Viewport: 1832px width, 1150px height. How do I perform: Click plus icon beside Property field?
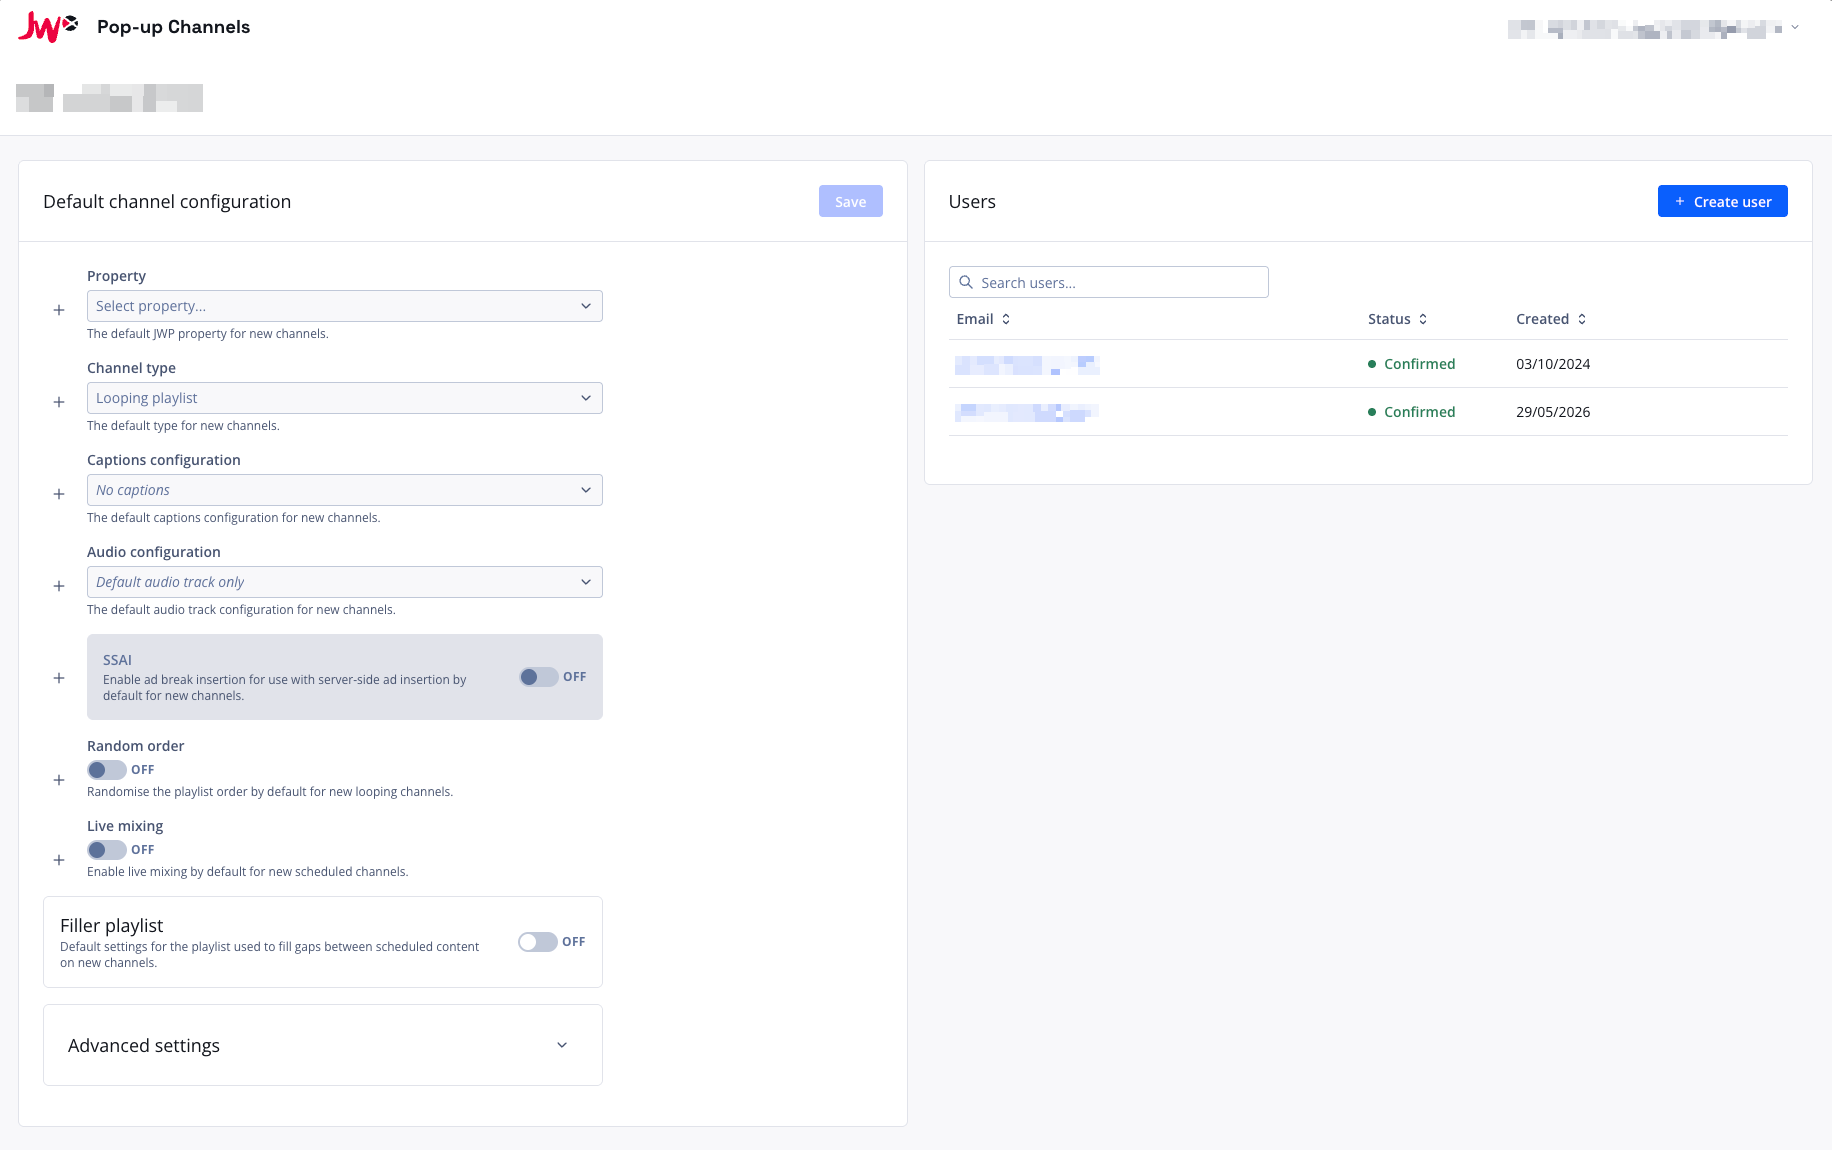click(x=59, y=310)
